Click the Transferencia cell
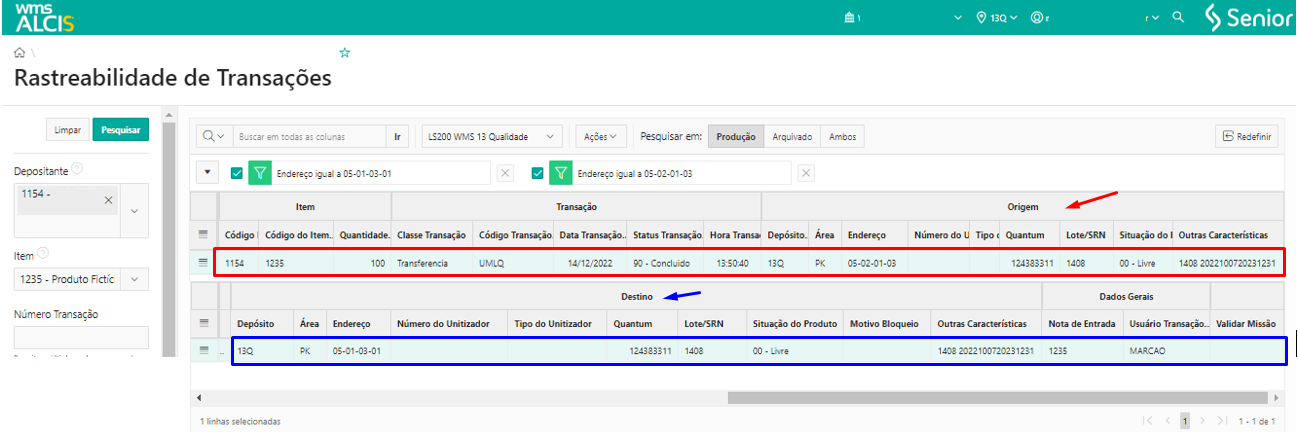Viewport: 1298px width, 442px height. click(432, 262)
